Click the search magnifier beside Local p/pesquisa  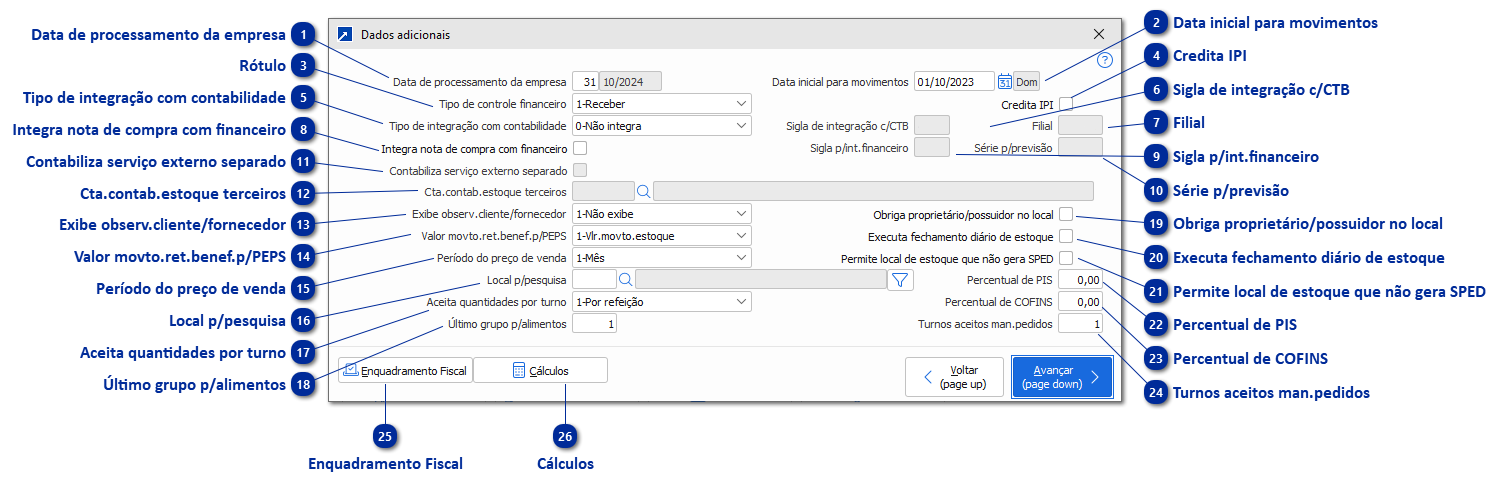point(625,280)
